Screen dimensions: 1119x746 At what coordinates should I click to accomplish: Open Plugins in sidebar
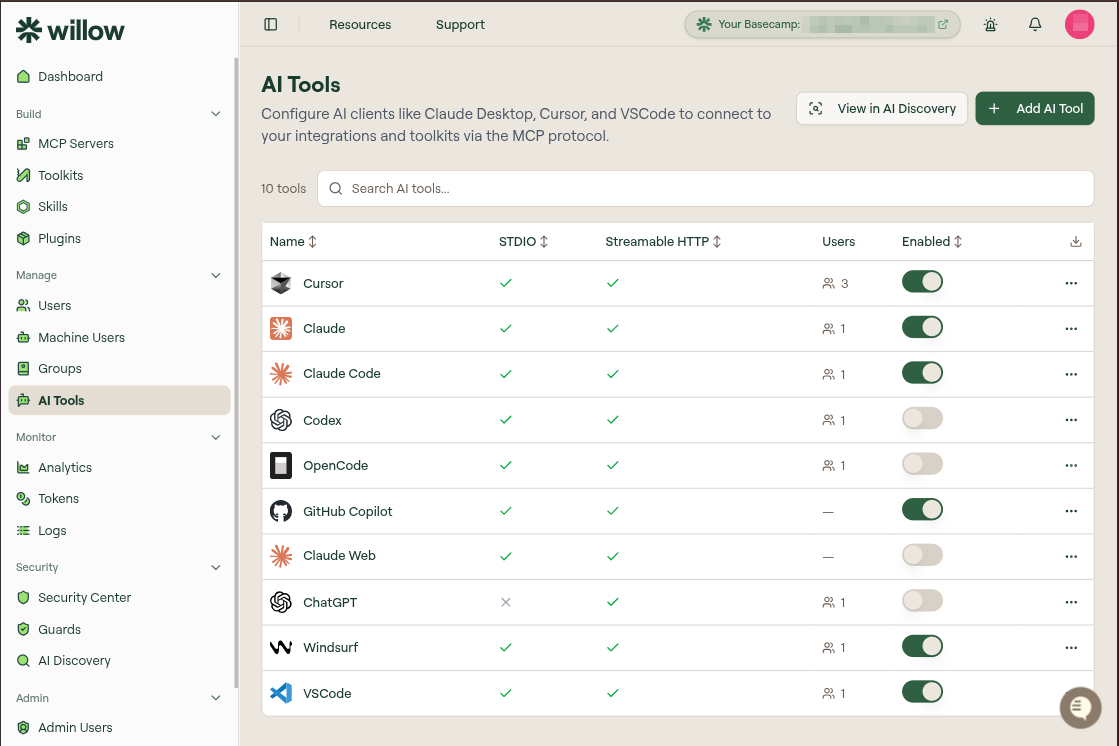[119, 238]
